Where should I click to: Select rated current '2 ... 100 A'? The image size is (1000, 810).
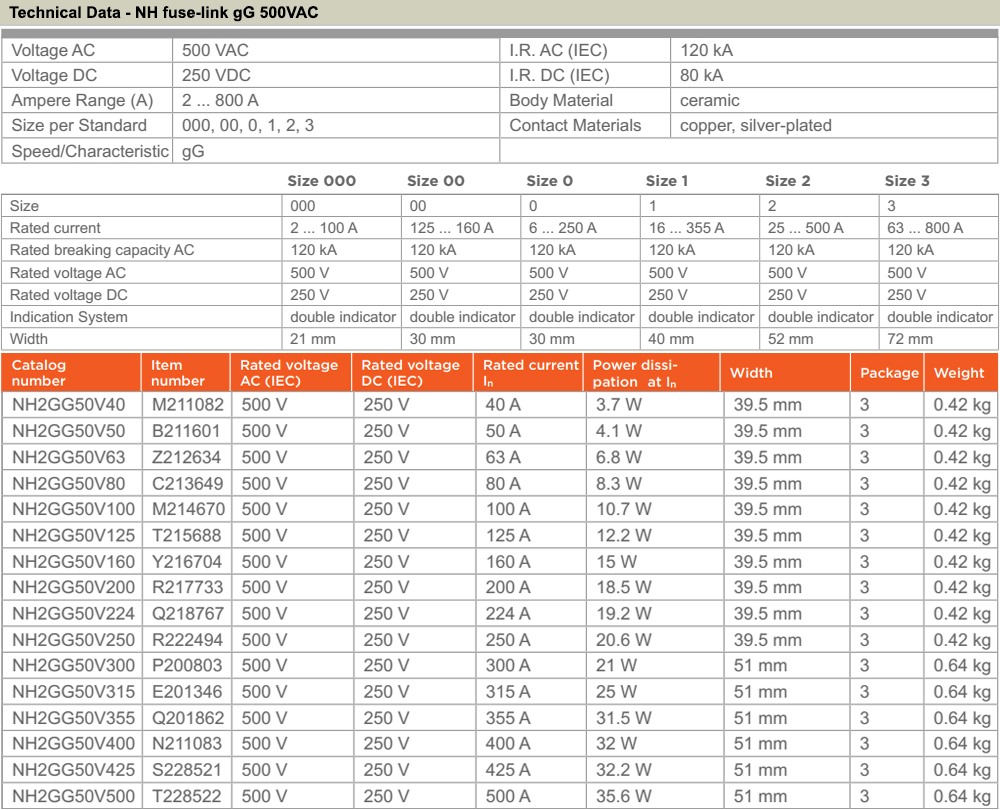[324, 228]
